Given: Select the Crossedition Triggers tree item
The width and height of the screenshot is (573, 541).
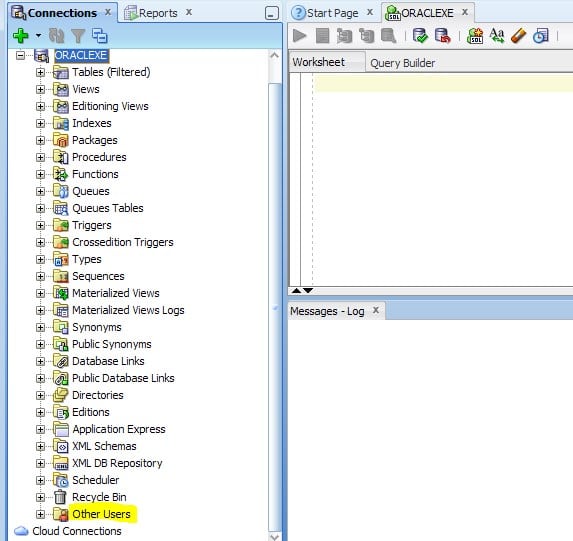Looking at the screenshot, I should [123, 242].
